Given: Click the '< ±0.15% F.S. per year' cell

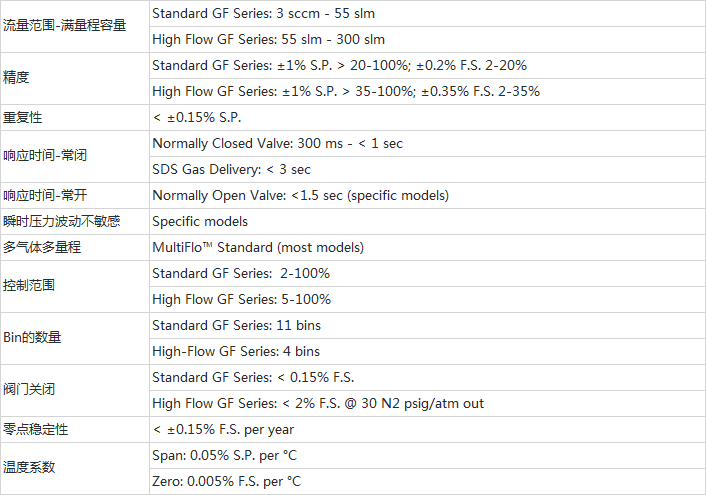Looking at the screenshot, I should [223, 429].
